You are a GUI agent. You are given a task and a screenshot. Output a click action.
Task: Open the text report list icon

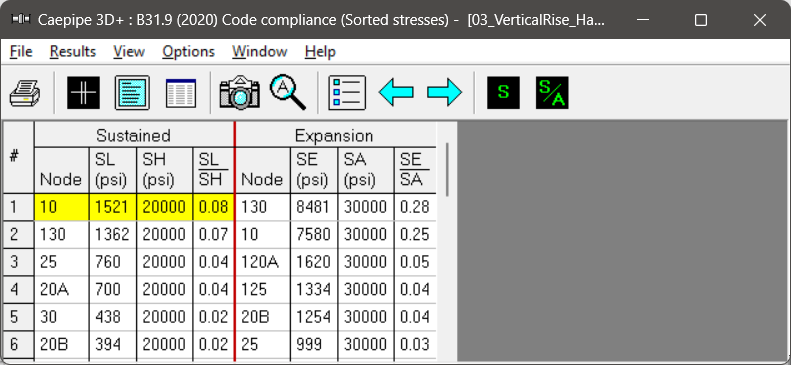pos(132,93)
